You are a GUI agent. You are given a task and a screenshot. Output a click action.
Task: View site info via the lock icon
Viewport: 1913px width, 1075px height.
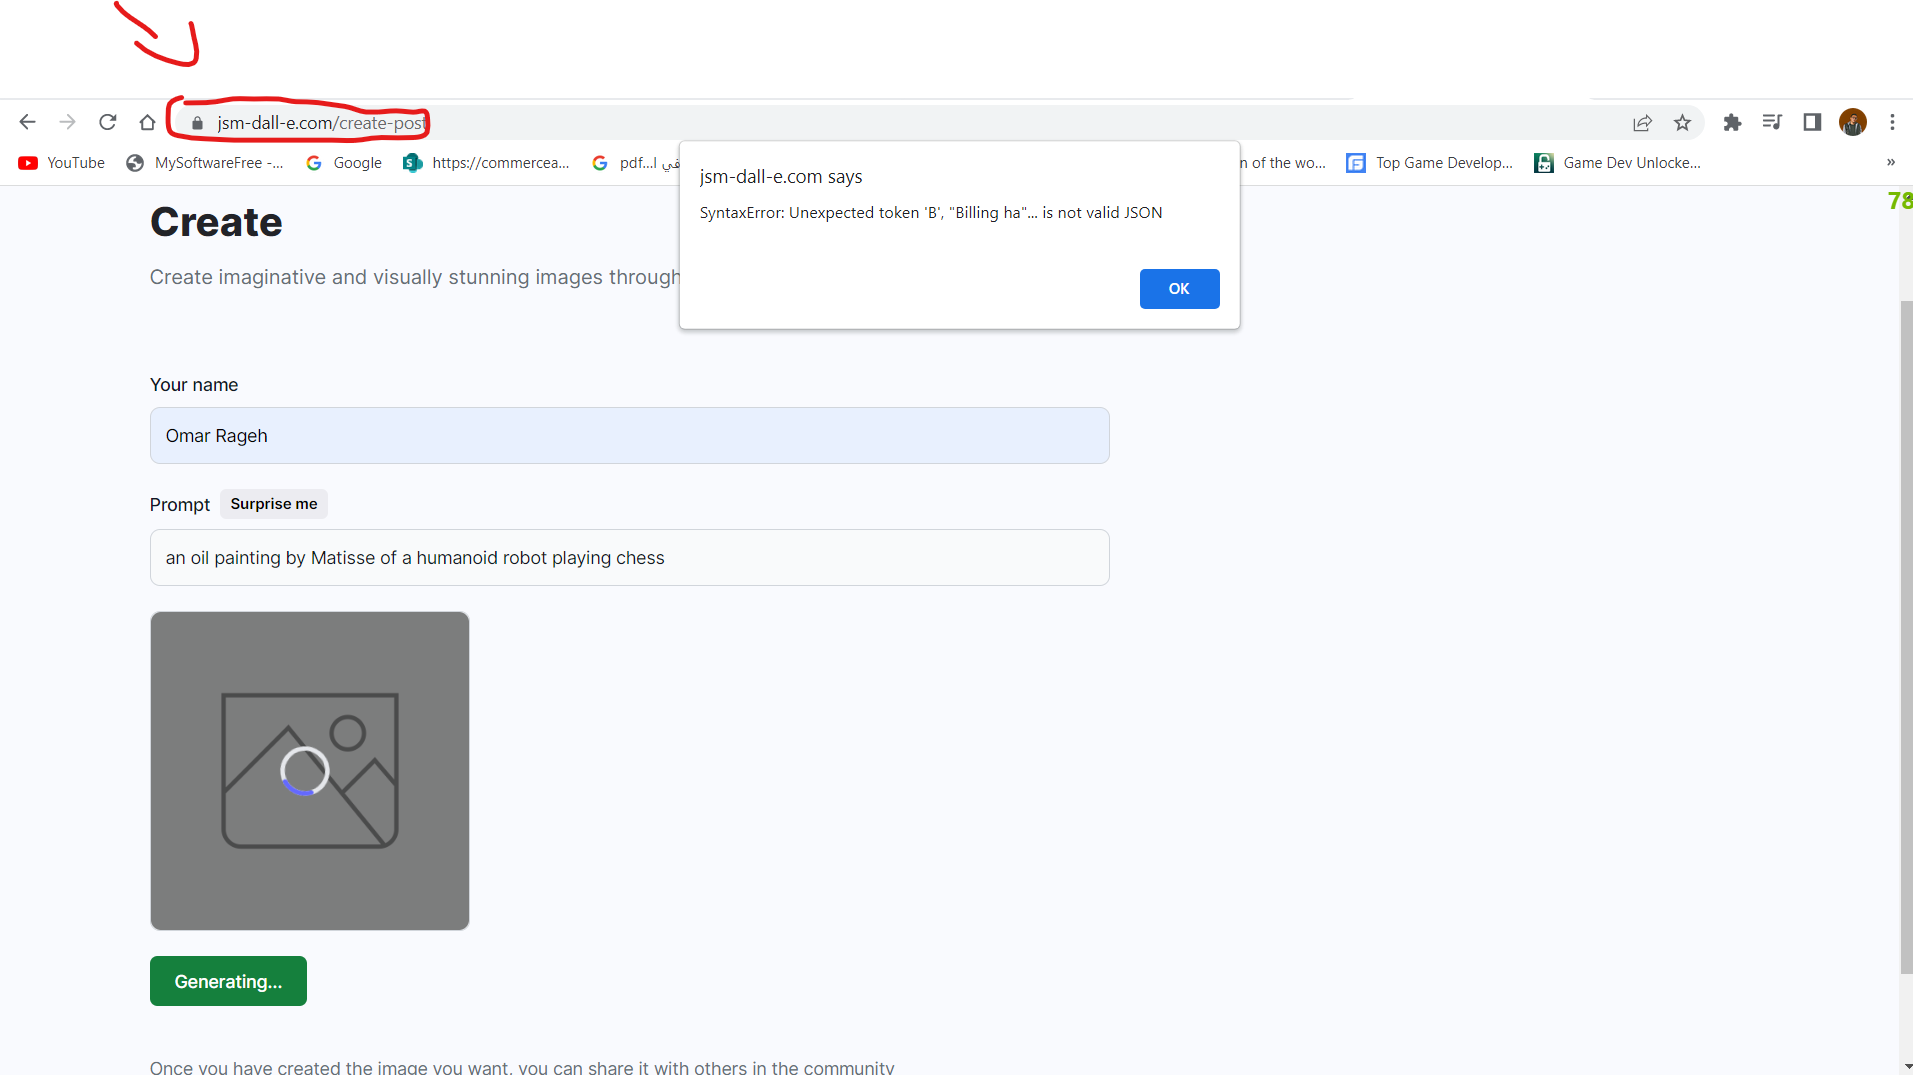coord(197,123)
